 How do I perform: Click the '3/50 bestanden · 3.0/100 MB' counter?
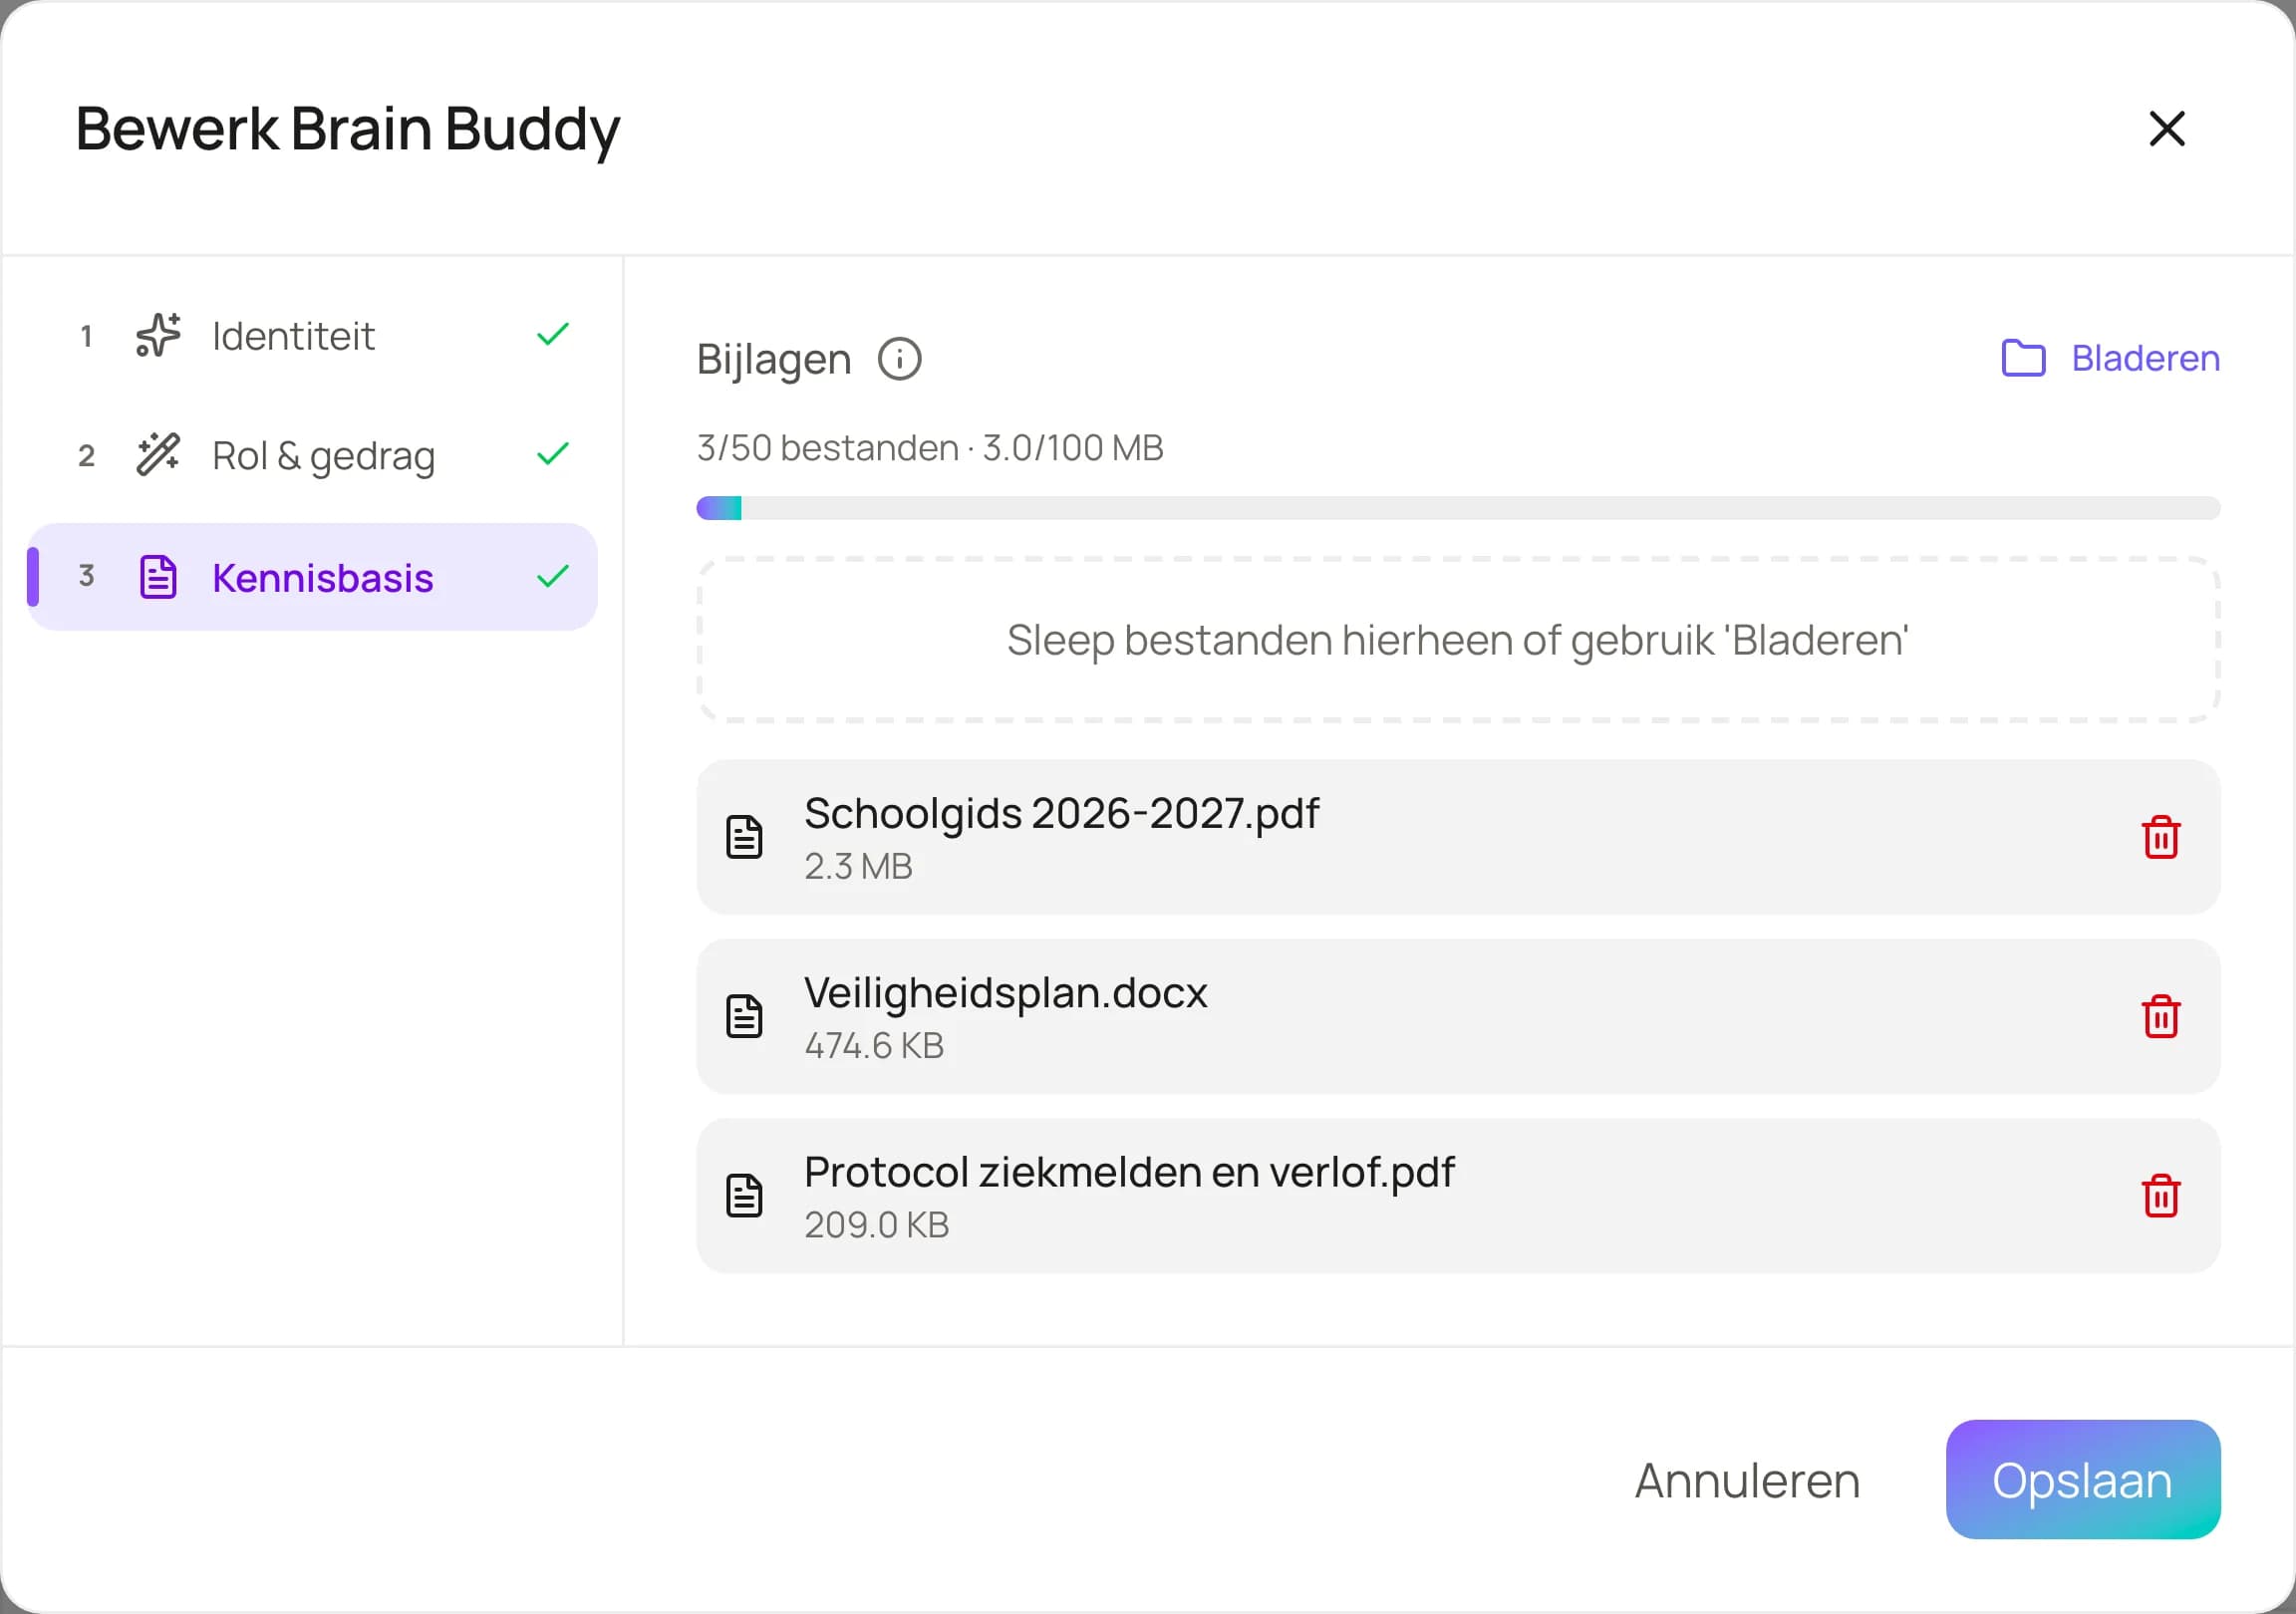(930, 448)
